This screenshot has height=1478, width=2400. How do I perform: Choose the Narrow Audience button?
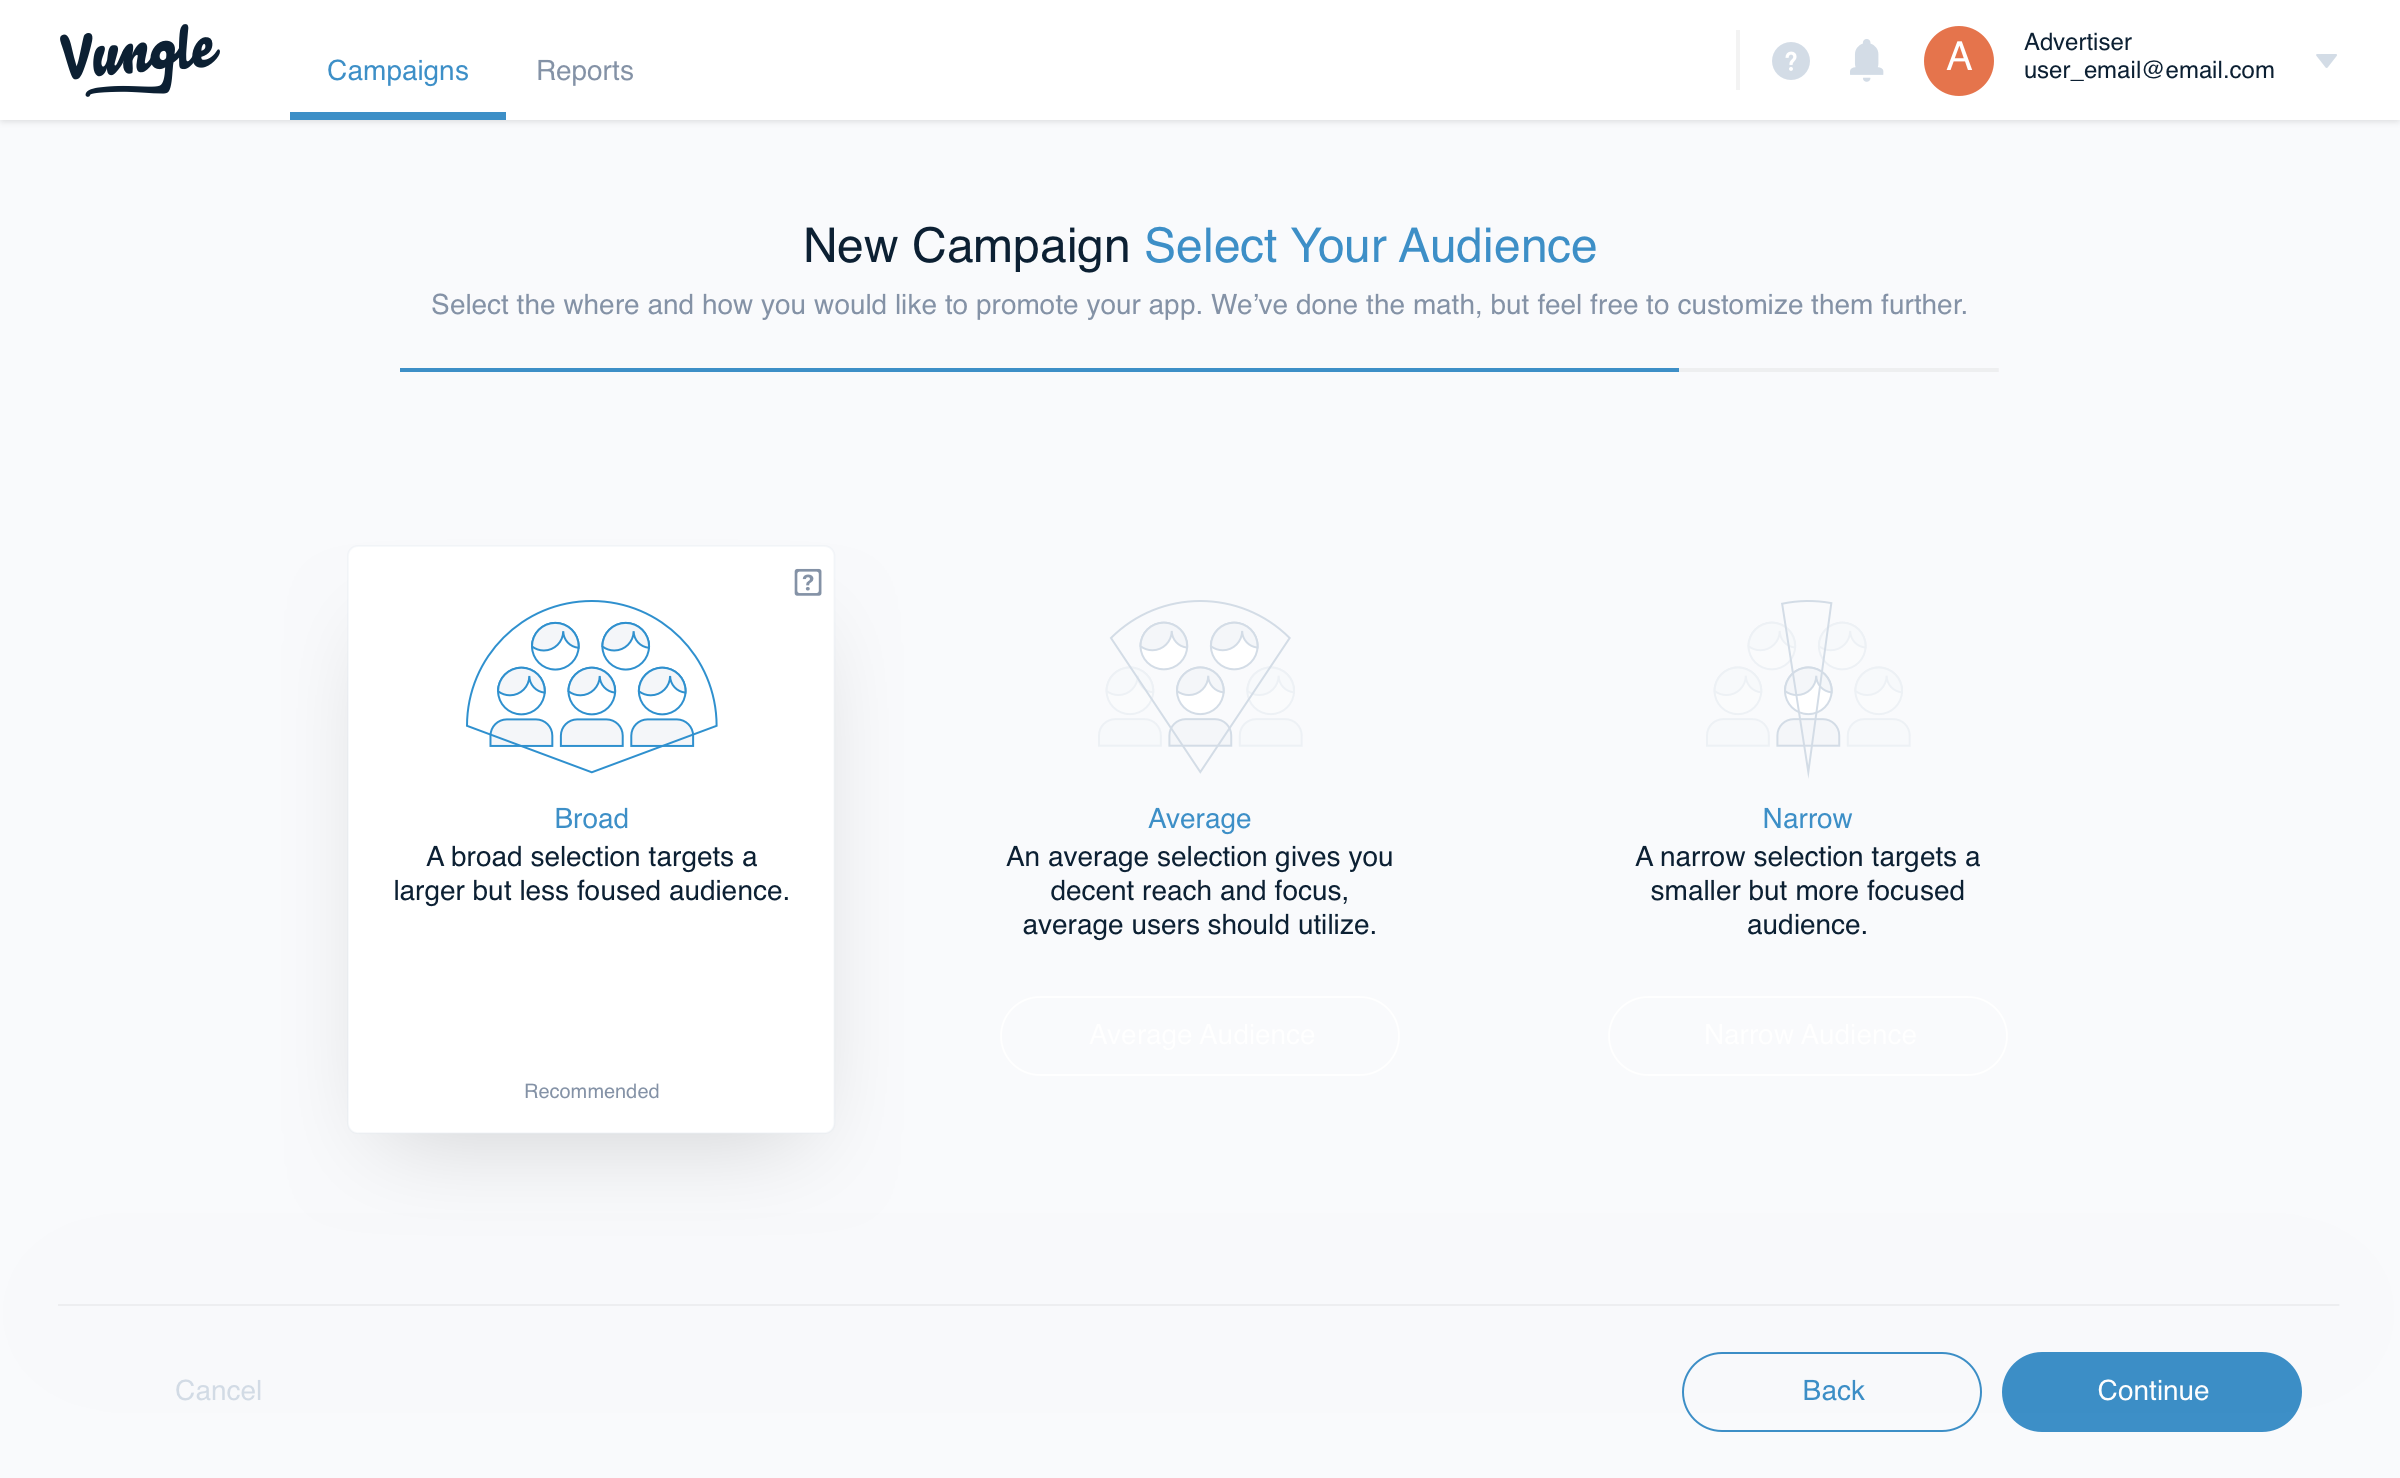click(1808, 1035)
